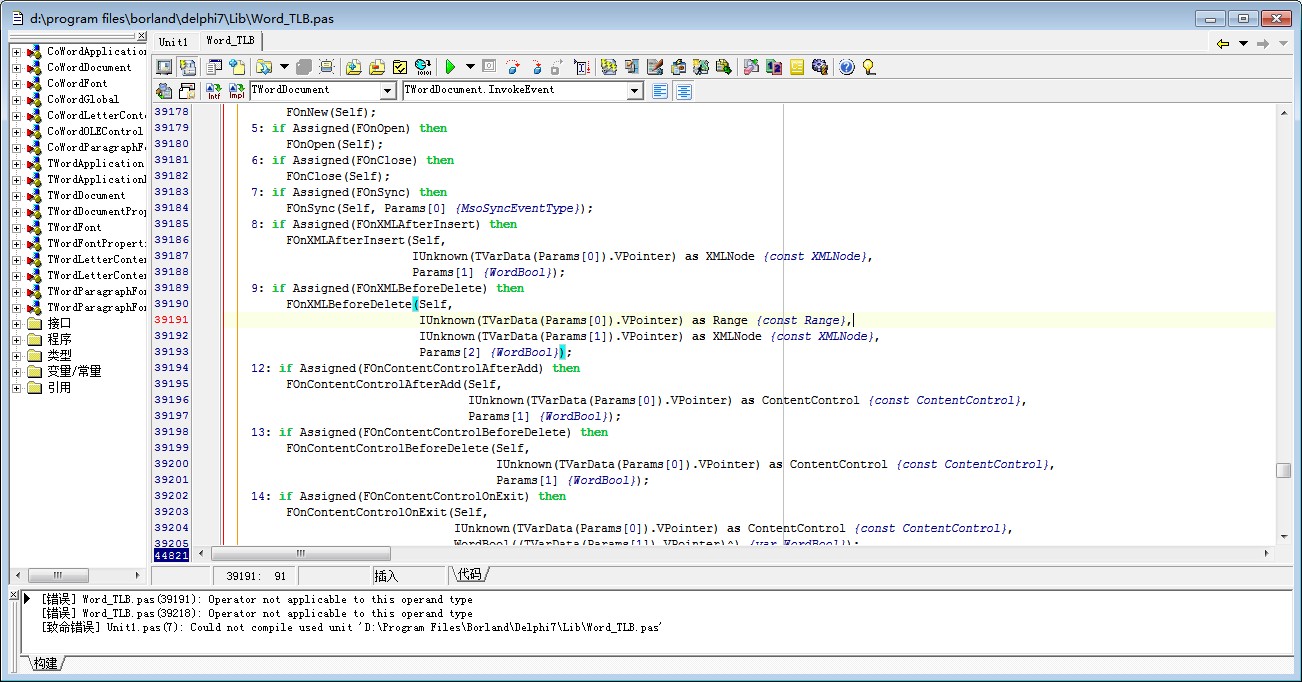Expand the CoWordFont tree node
This screenshot has width=1302, height=682.
(x=16, y=83)
